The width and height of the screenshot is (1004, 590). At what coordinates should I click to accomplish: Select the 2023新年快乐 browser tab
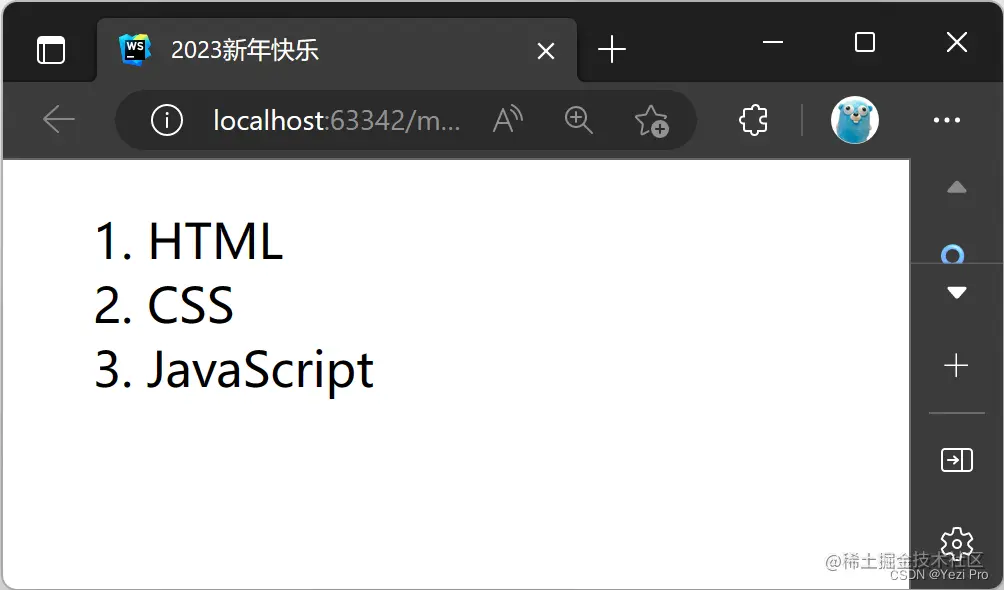[x=337, y=50]
